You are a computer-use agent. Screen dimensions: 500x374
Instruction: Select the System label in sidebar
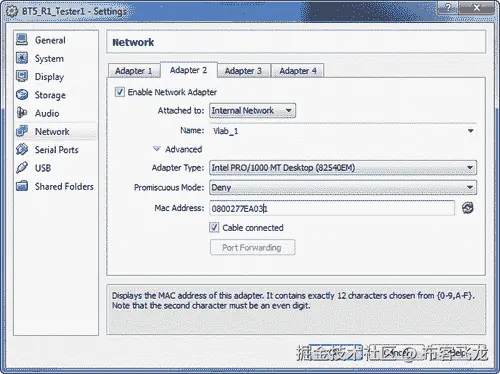pyautogui.click(x=49, y=59)
